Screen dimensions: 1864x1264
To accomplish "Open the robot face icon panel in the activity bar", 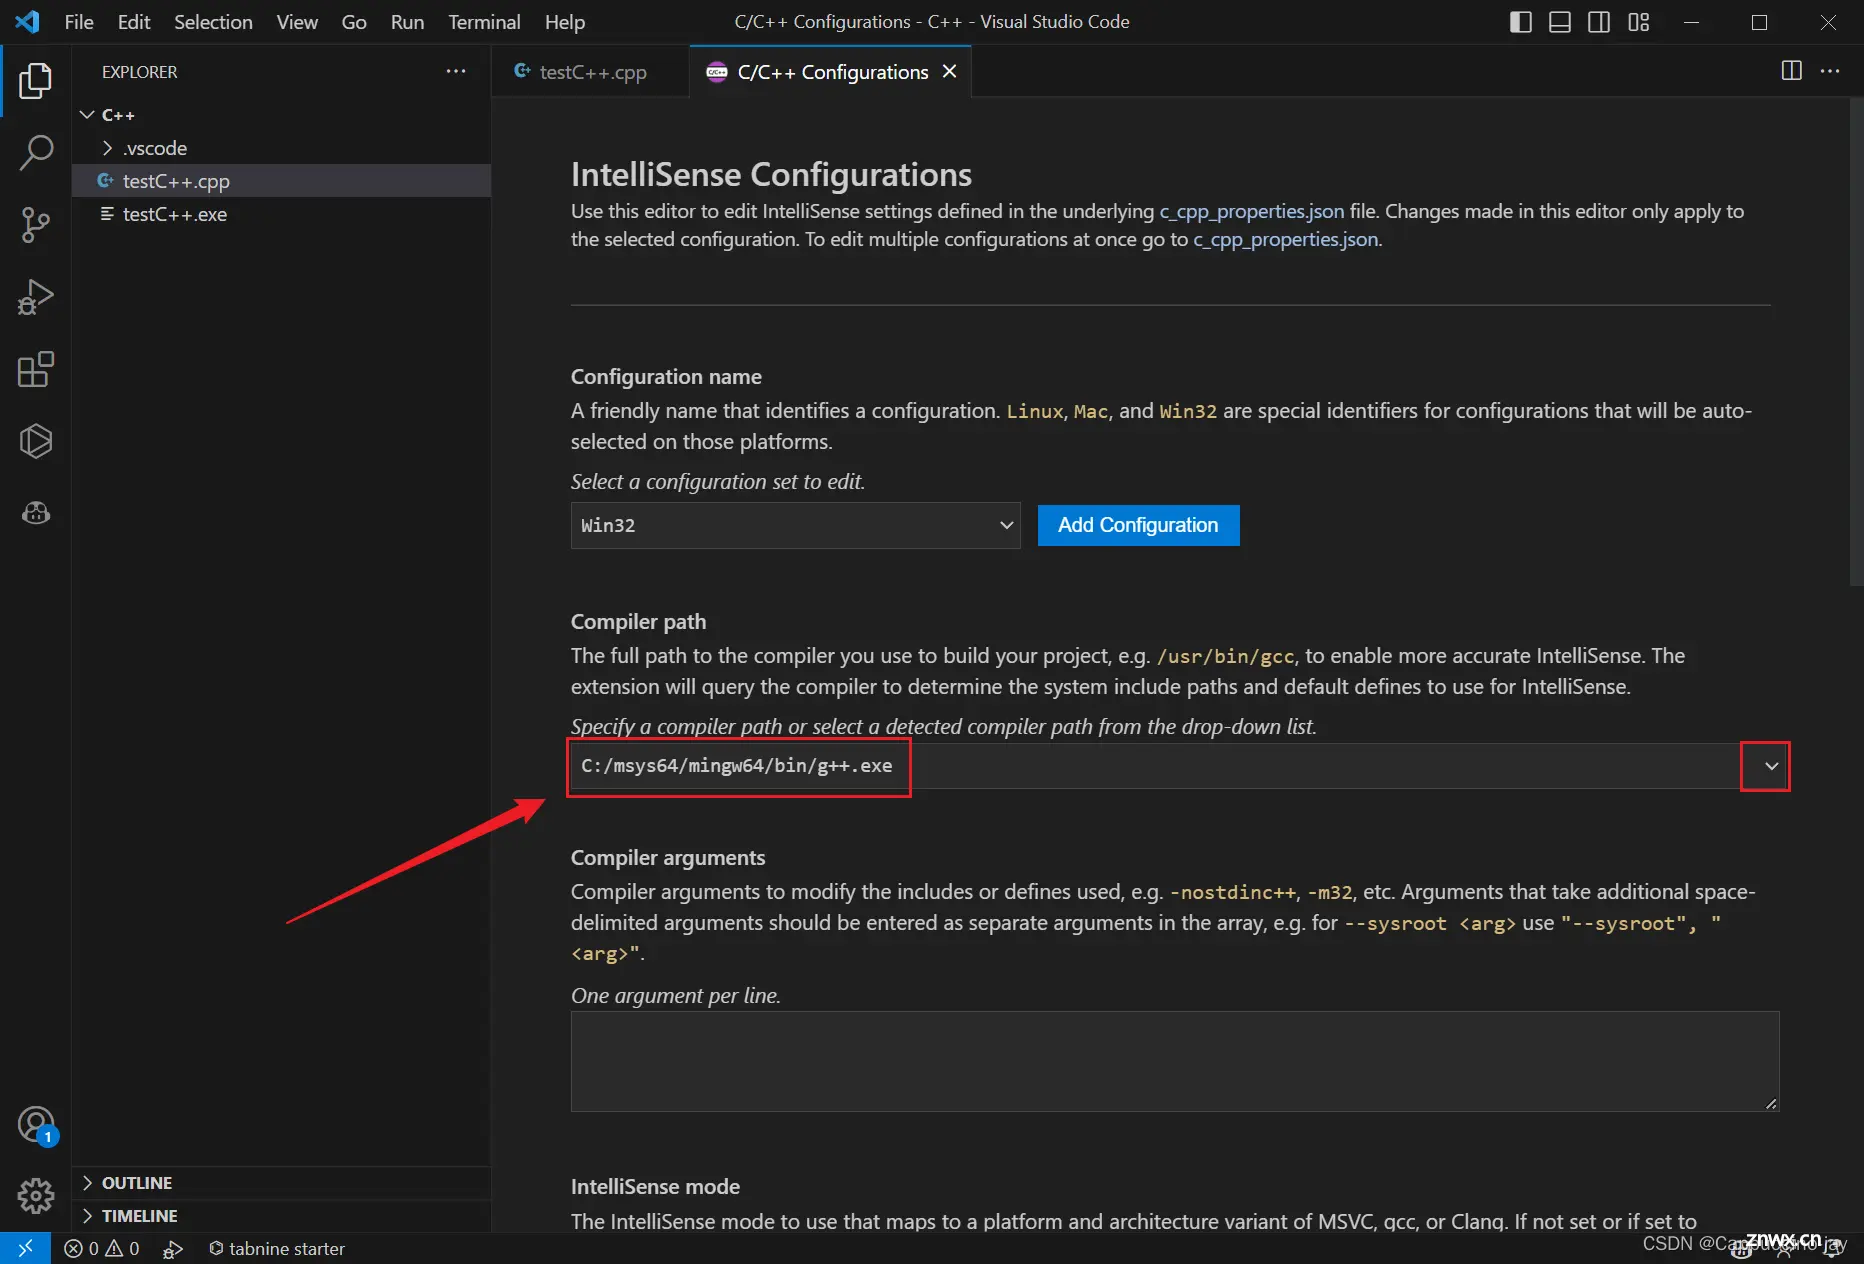I will click(x=36, y=513).
